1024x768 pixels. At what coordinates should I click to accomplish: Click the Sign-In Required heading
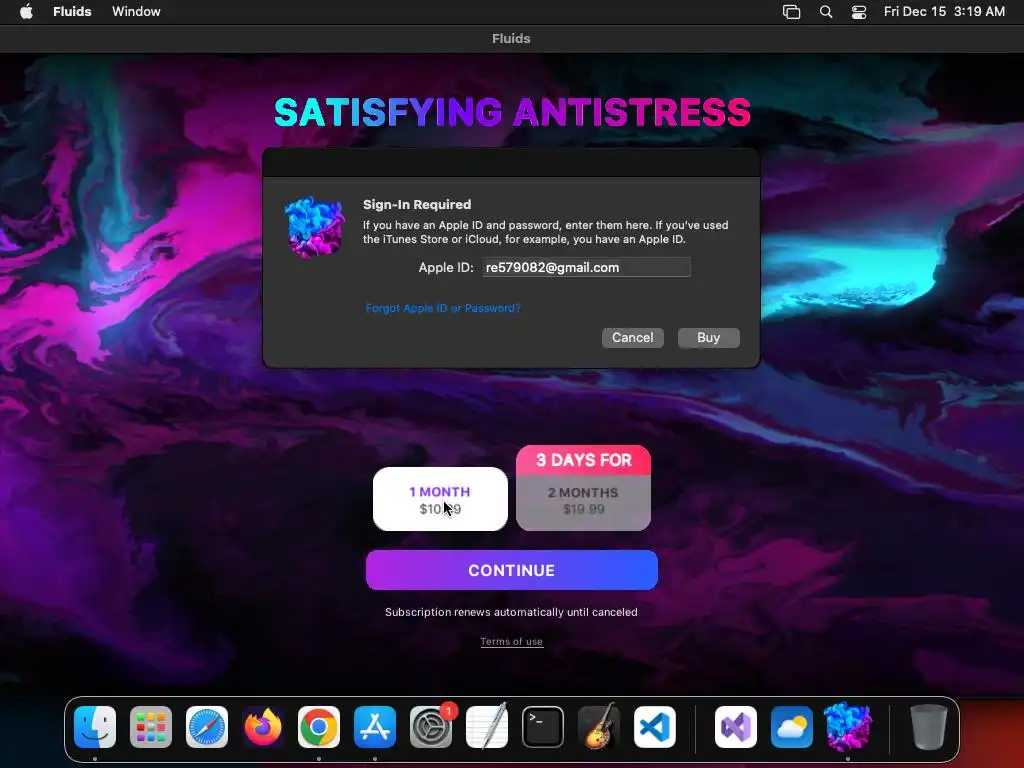point(417,204)
